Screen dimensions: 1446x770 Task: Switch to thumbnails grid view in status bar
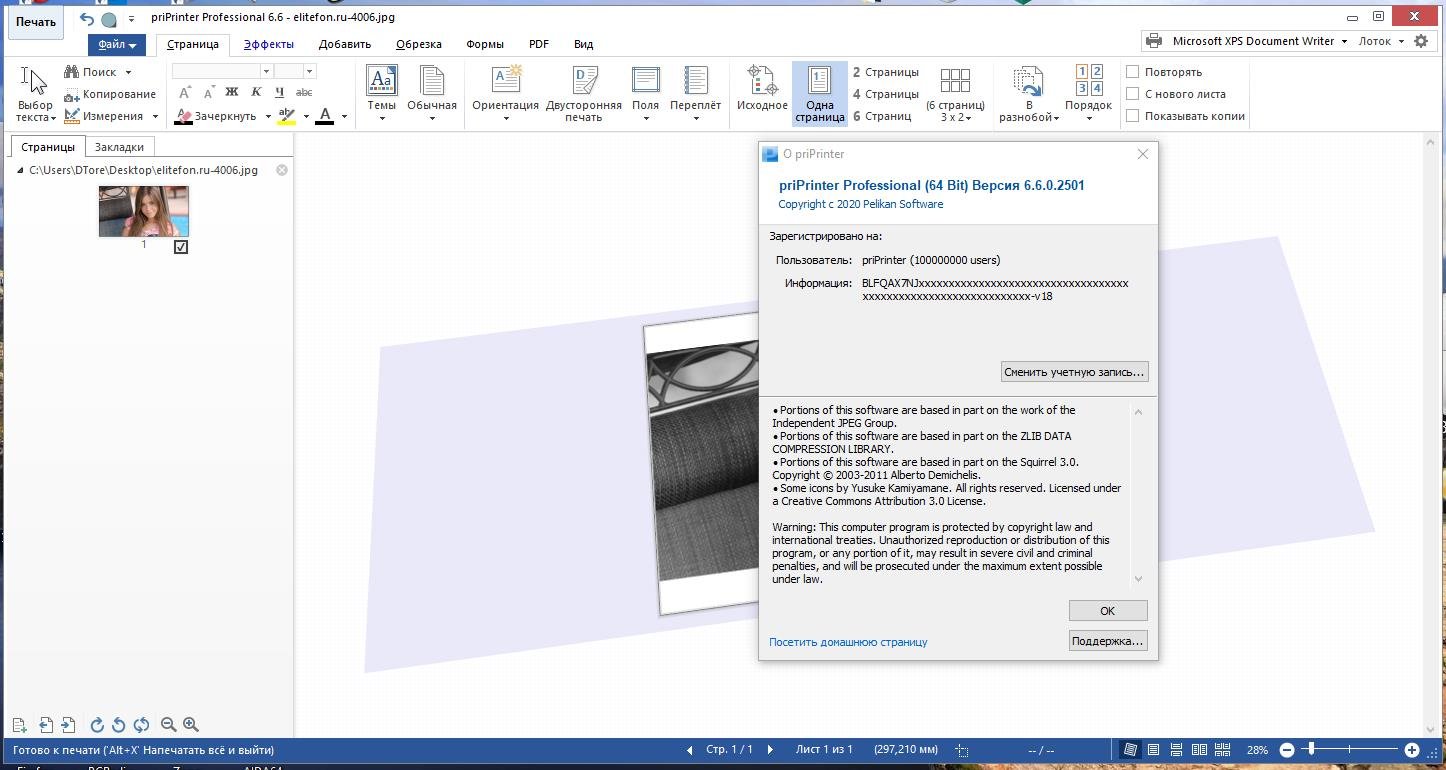click(x=1222, y=749)
